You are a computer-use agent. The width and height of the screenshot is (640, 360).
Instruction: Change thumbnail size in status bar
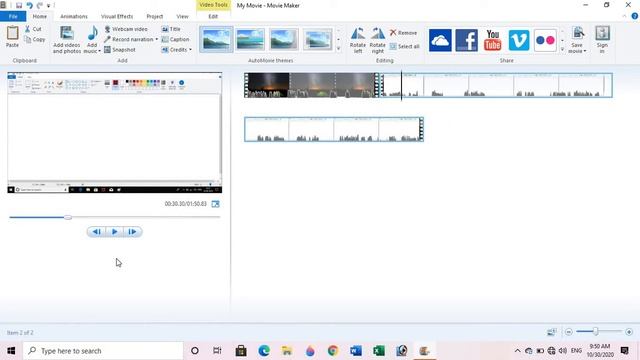(551, 332)
